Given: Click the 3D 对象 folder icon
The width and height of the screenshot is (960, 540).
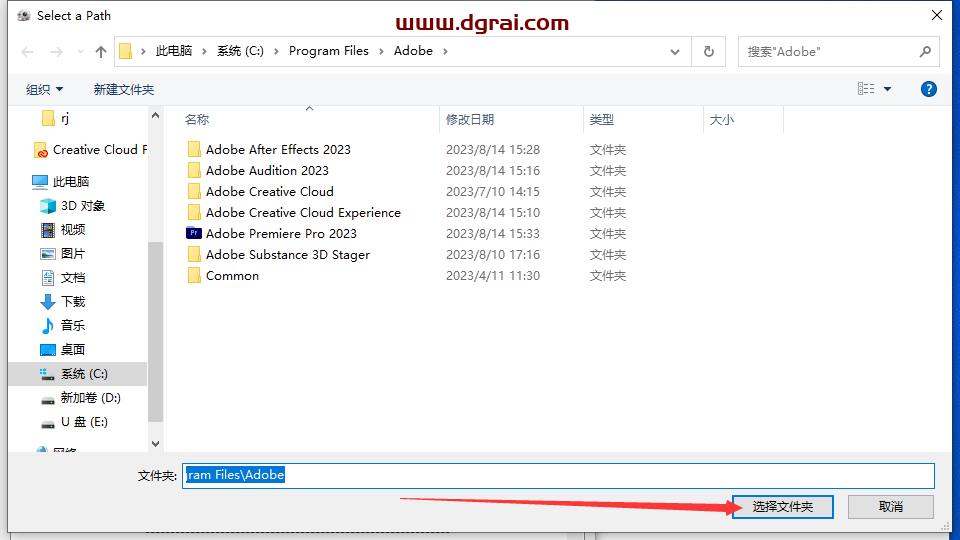Looking at the screenshot, I should pyautogui.click(x=48, y=206).
